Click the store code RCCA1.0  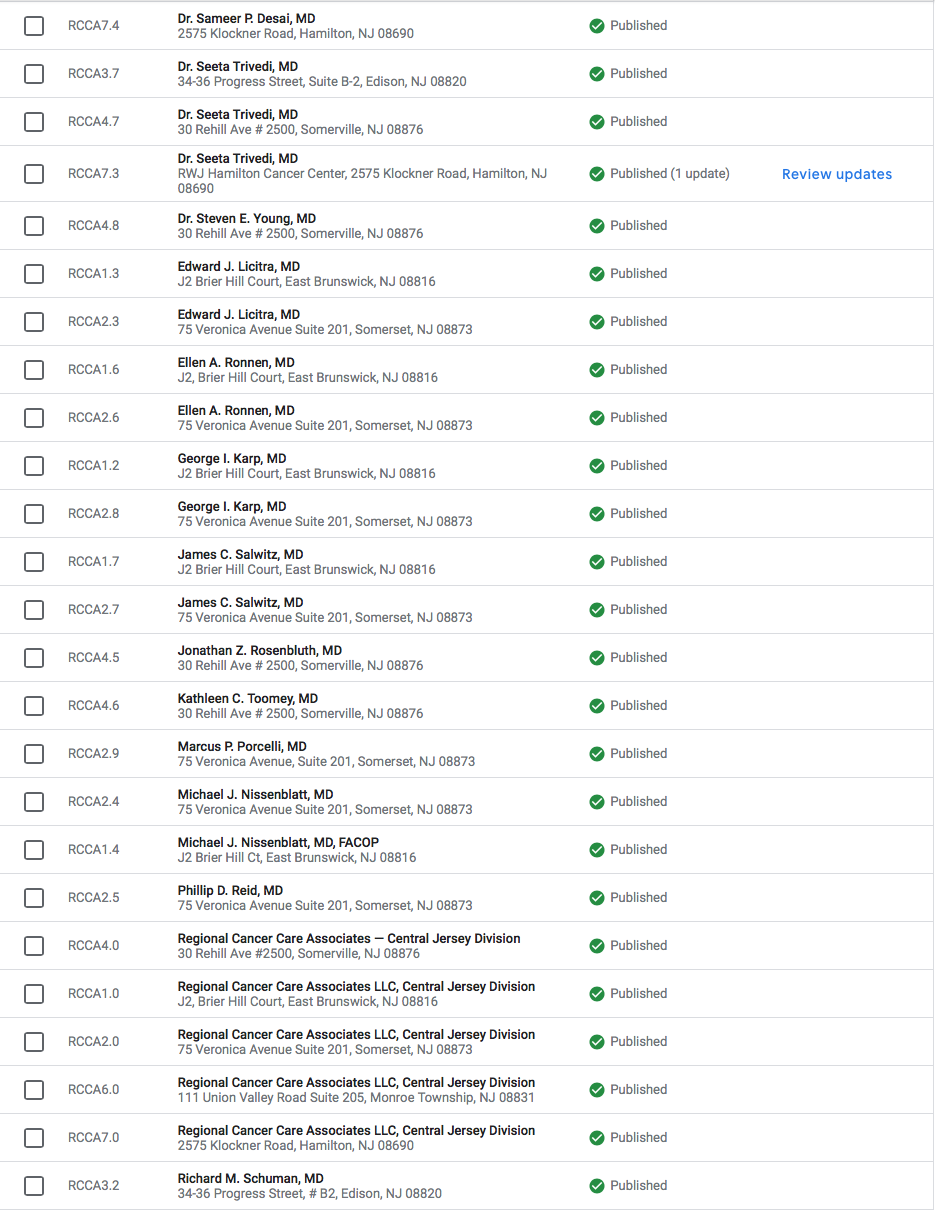pyautogui.click(x=93, y=994)
